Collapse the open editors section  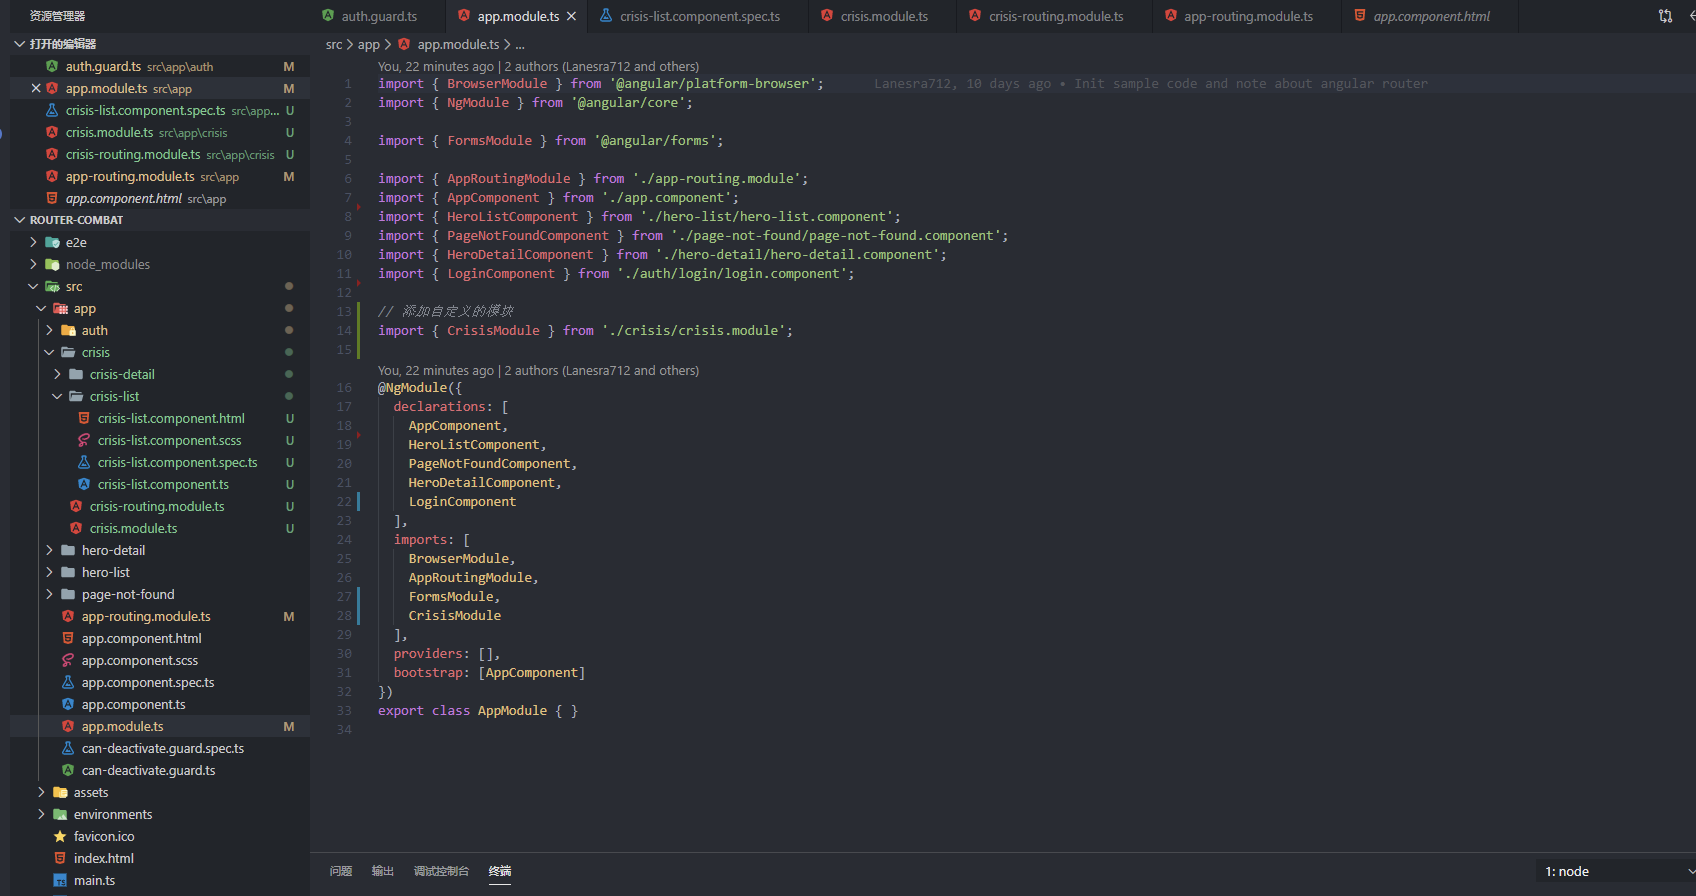[x=19, y=44]
